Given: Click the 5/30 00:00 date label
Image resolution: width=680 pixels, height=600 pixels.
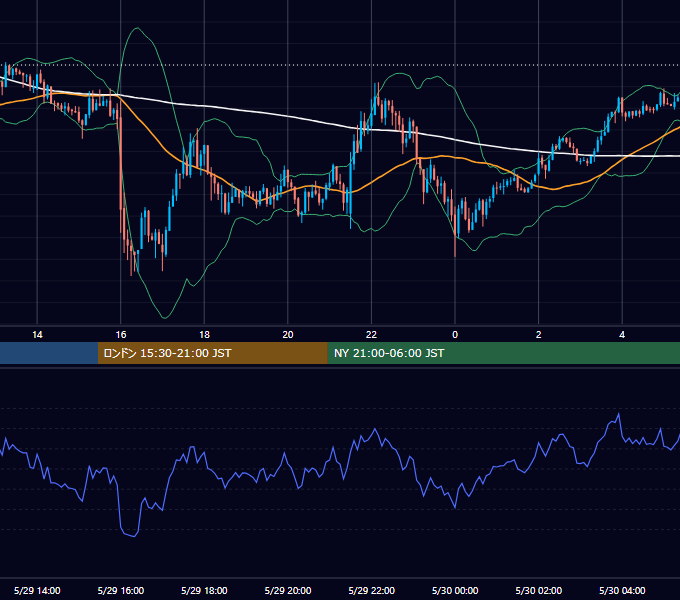Looking at the screenshot, I should (x=455, y=590).
